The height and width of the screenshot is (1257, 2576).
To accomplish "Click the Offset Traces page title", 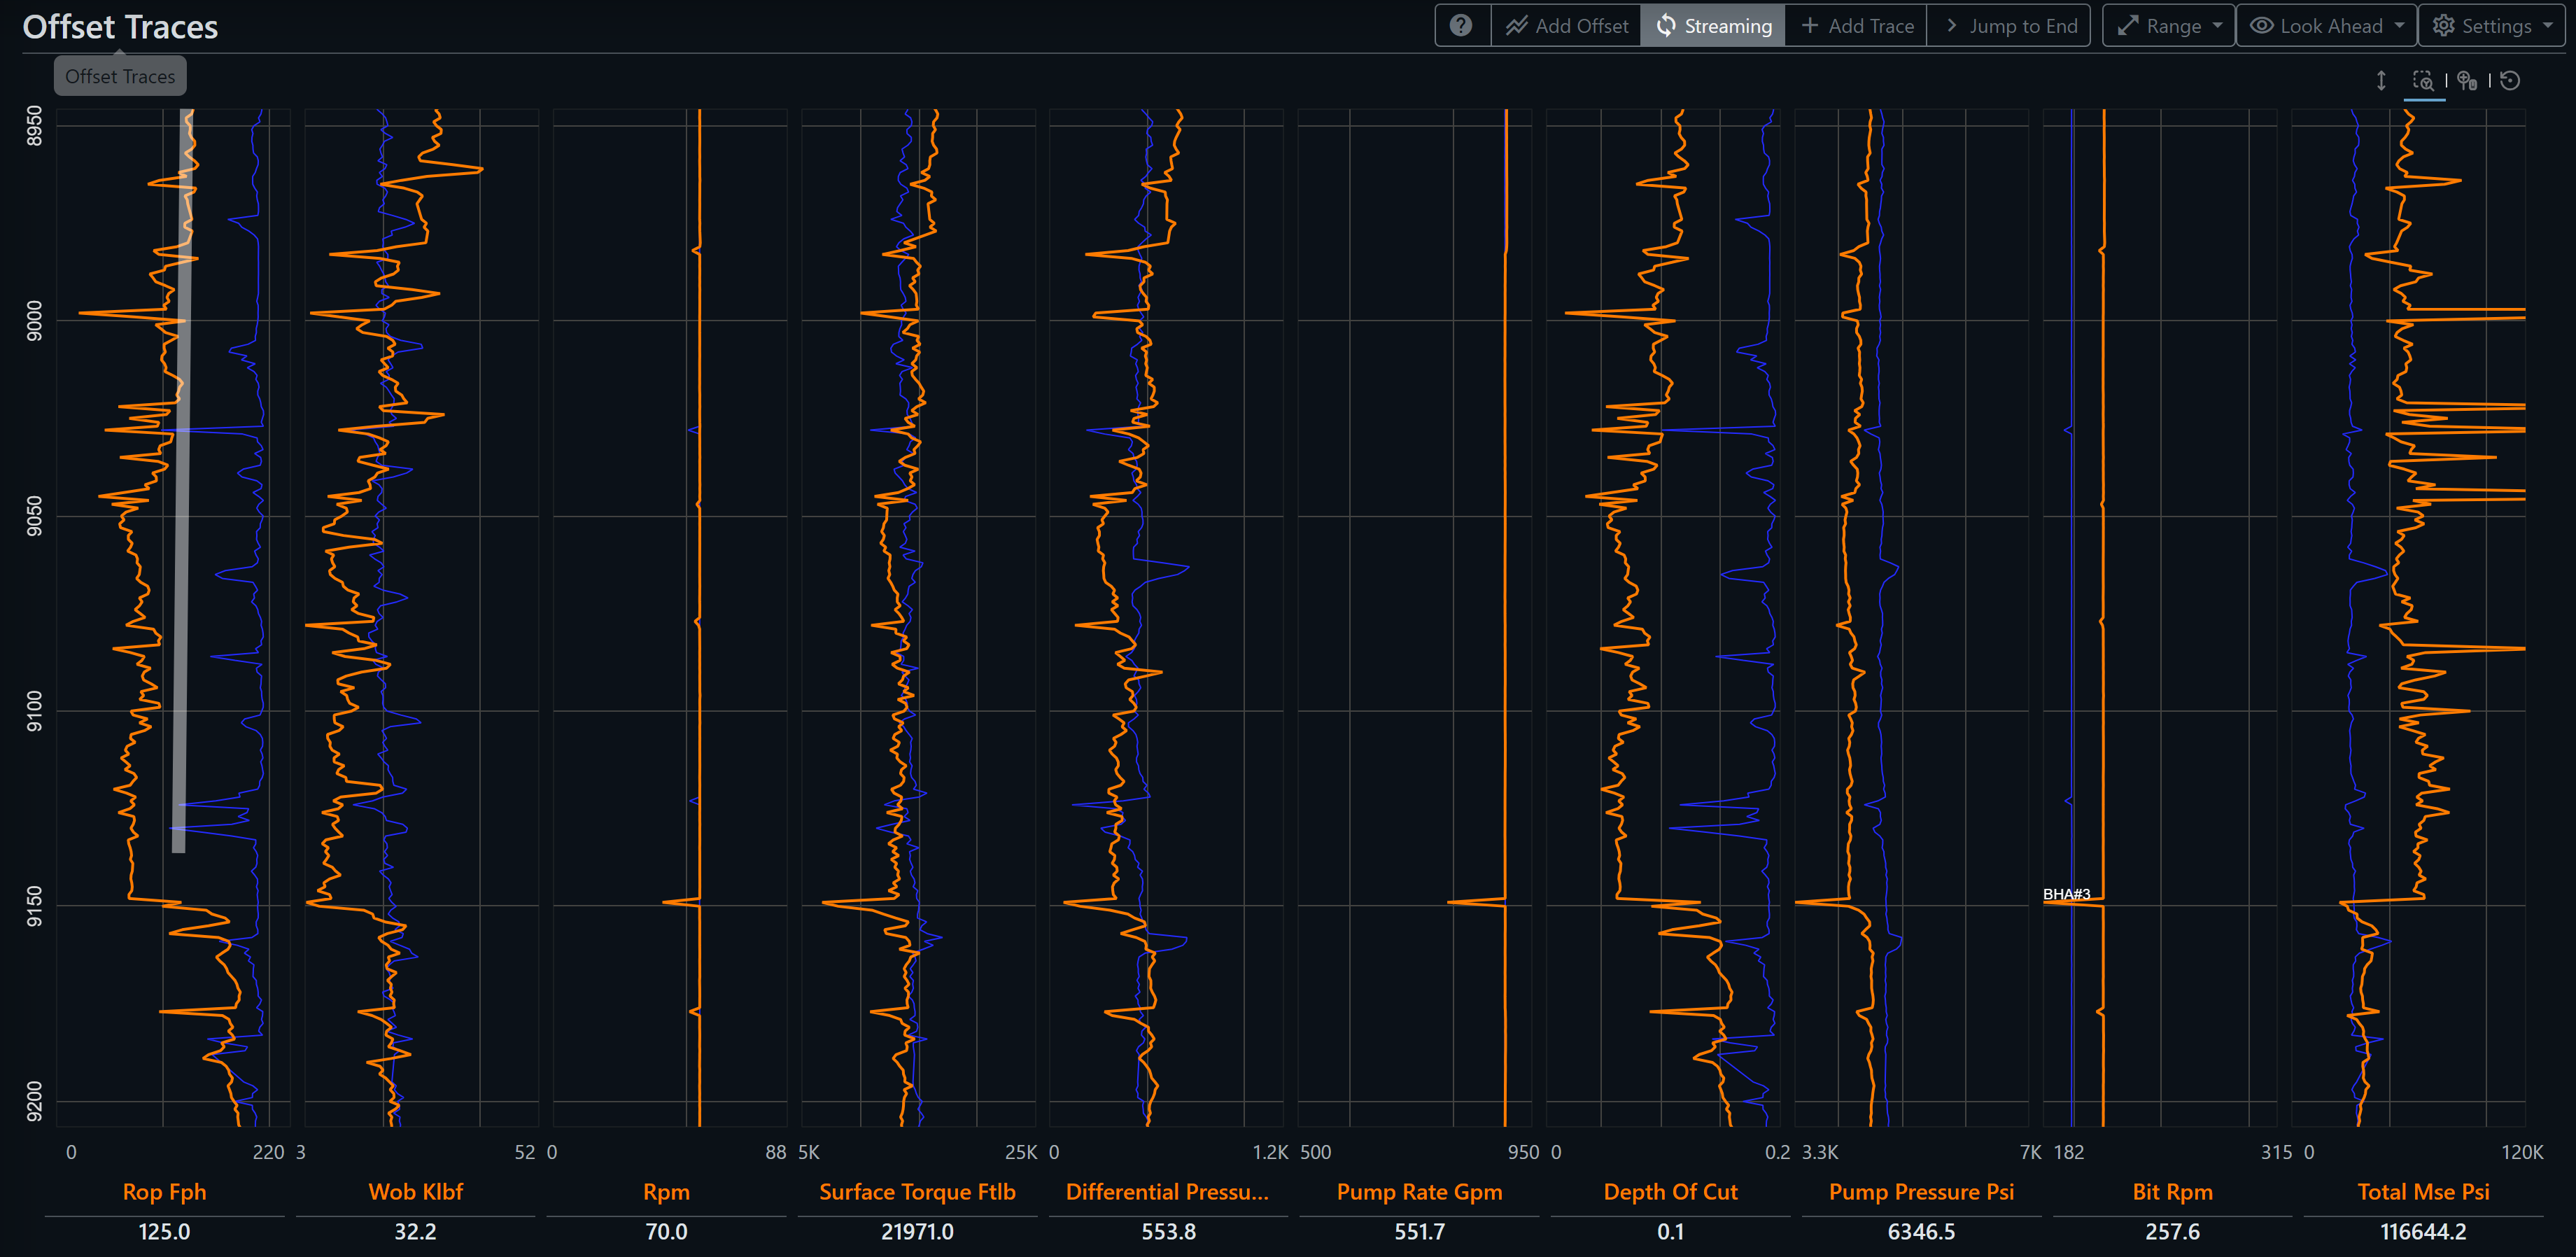I will tap(120, 27).
